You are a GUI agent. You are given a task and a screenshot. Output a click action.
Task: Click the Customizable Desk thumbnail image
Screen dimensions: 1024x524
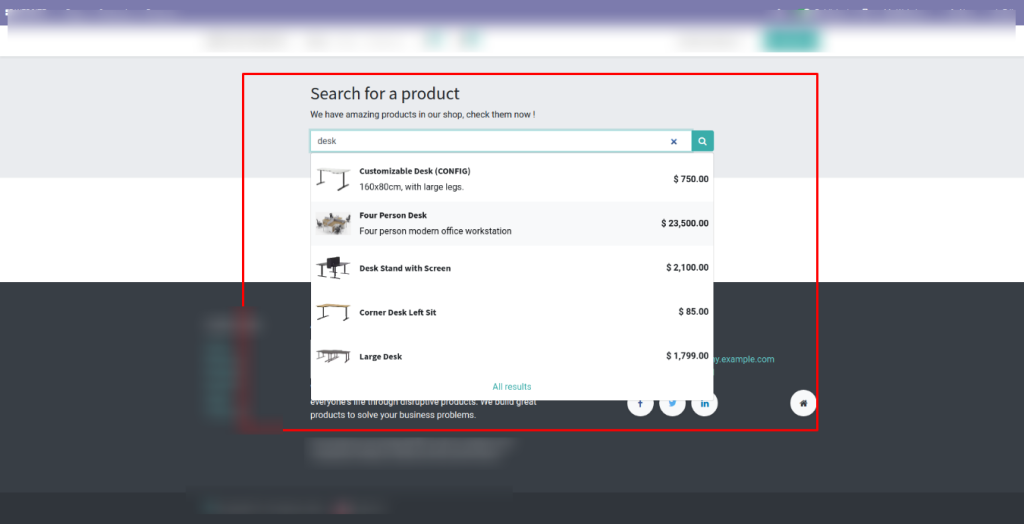[333, 179]
